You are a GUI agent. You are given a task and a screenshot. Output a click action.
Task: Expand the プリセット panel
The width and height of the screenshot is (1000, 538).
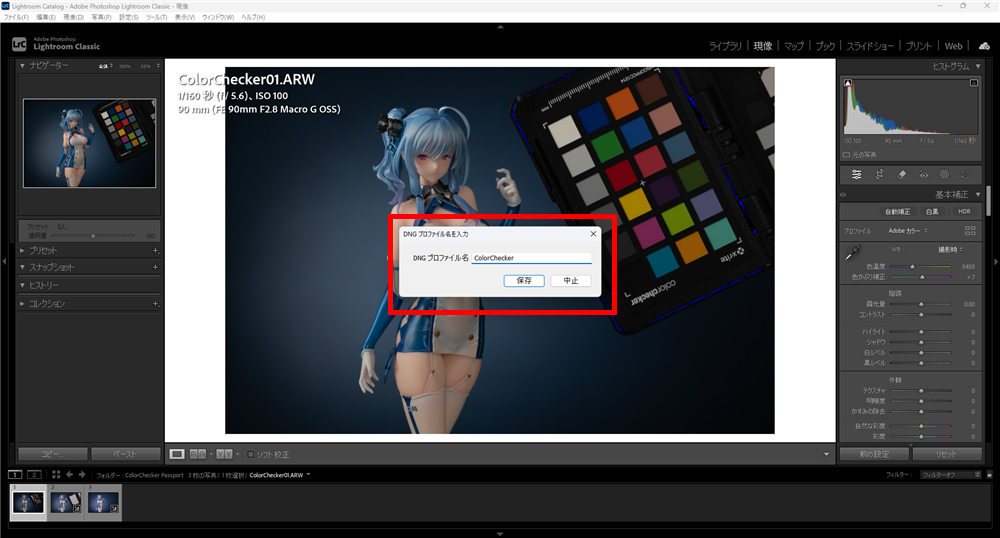22,251
